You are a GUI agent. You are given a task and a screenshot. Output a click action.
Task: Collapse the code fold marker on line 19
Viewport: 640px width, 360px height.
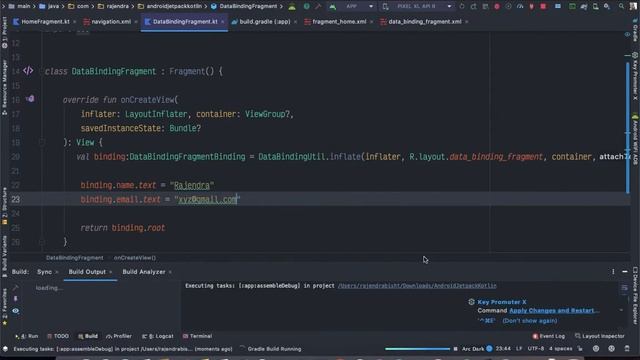42,142
